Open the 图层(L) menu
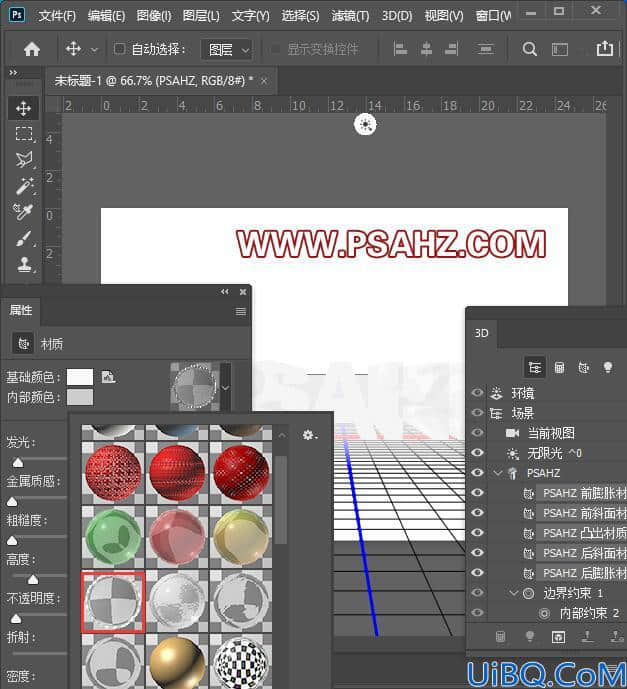 pyautogui.click(x=201, y=16)
